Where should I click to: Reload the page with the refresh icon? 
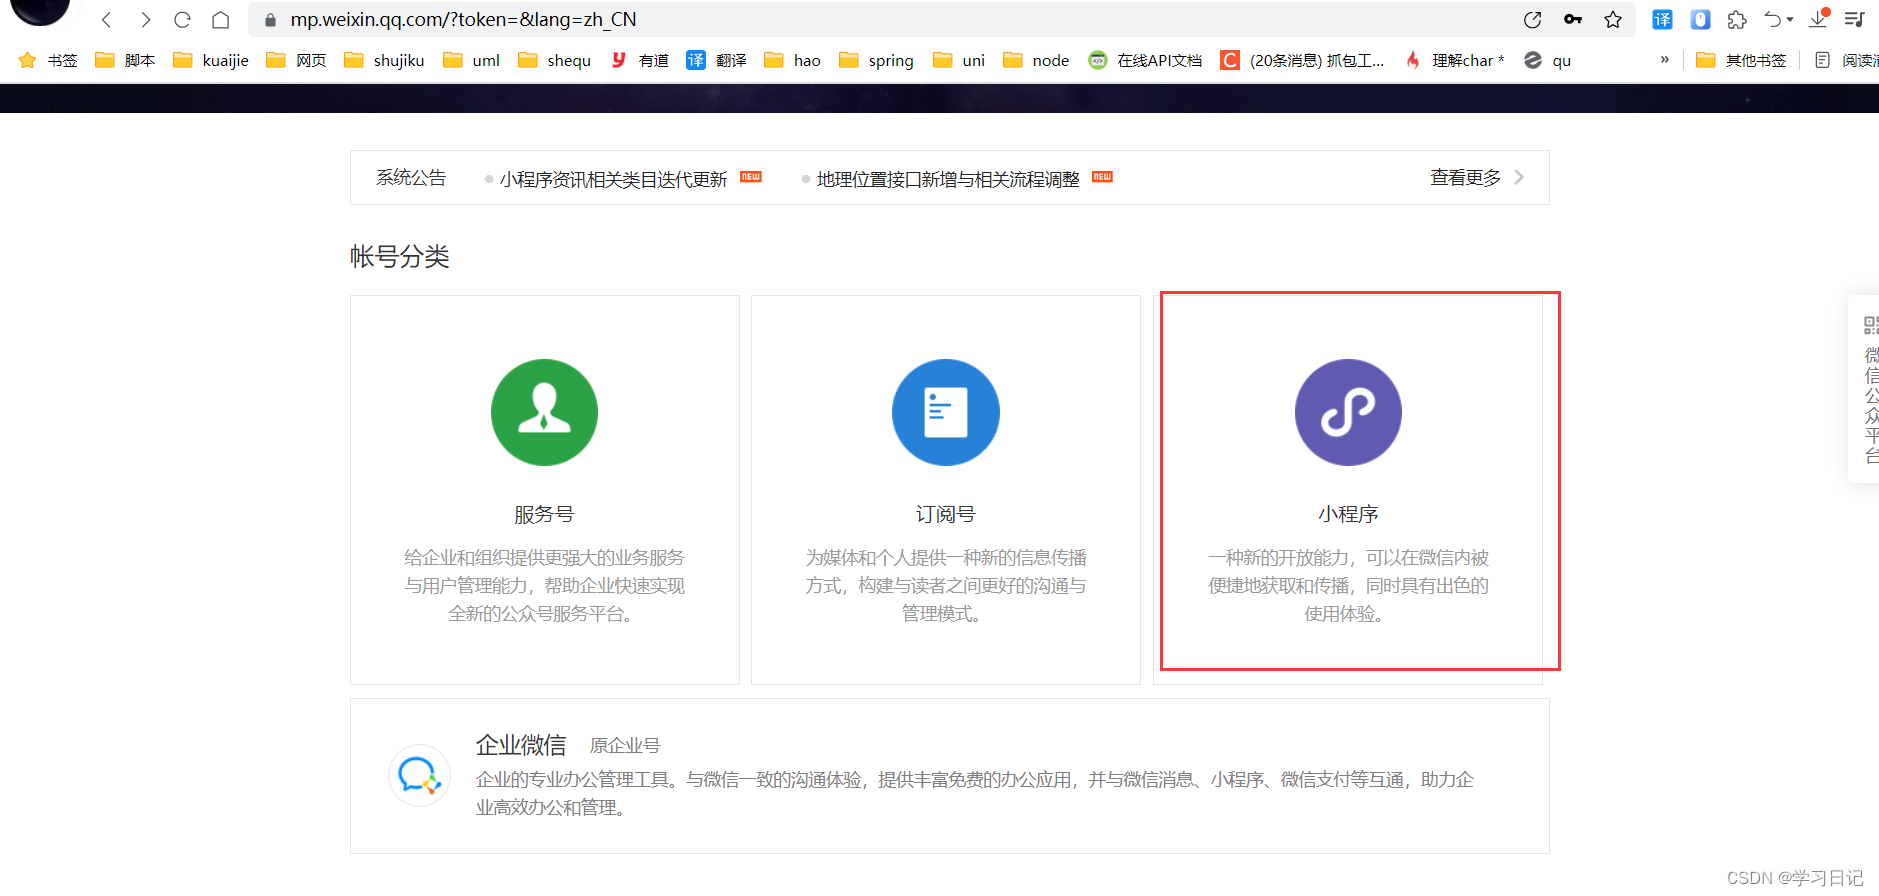point(182,20)
